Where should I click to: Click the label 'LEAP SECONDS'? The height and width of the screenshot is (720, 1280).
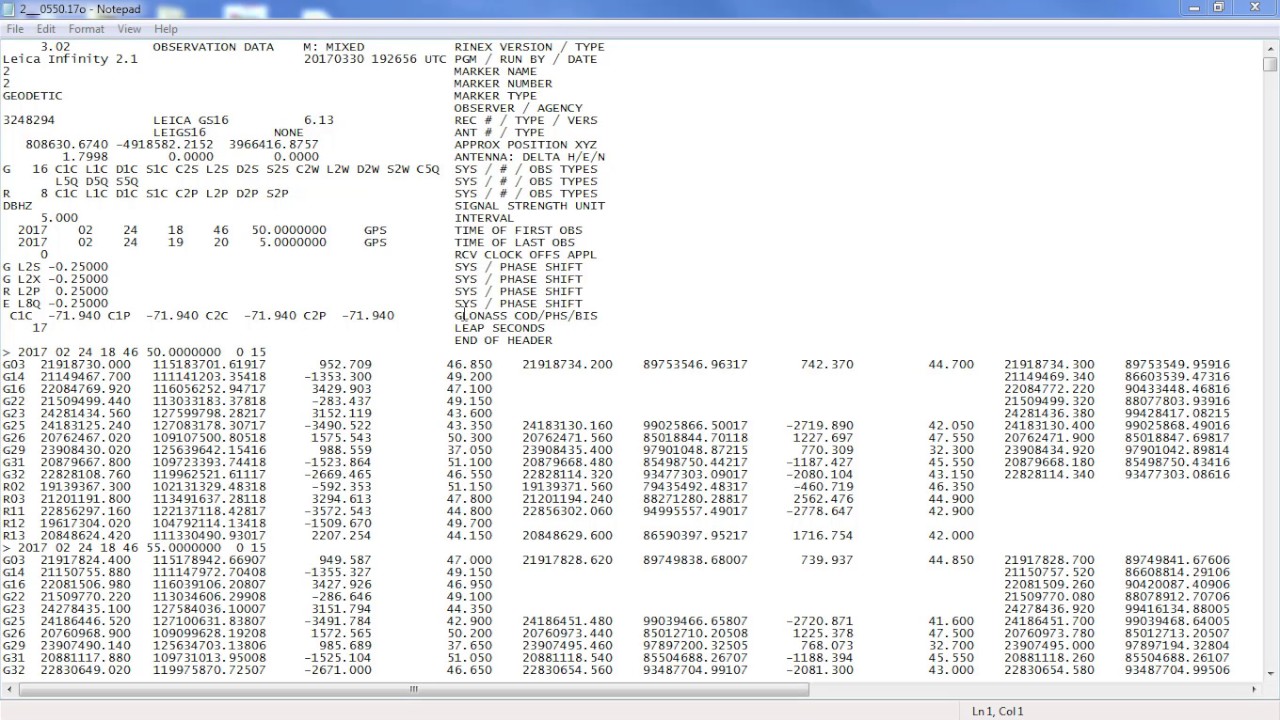point(499,328)
